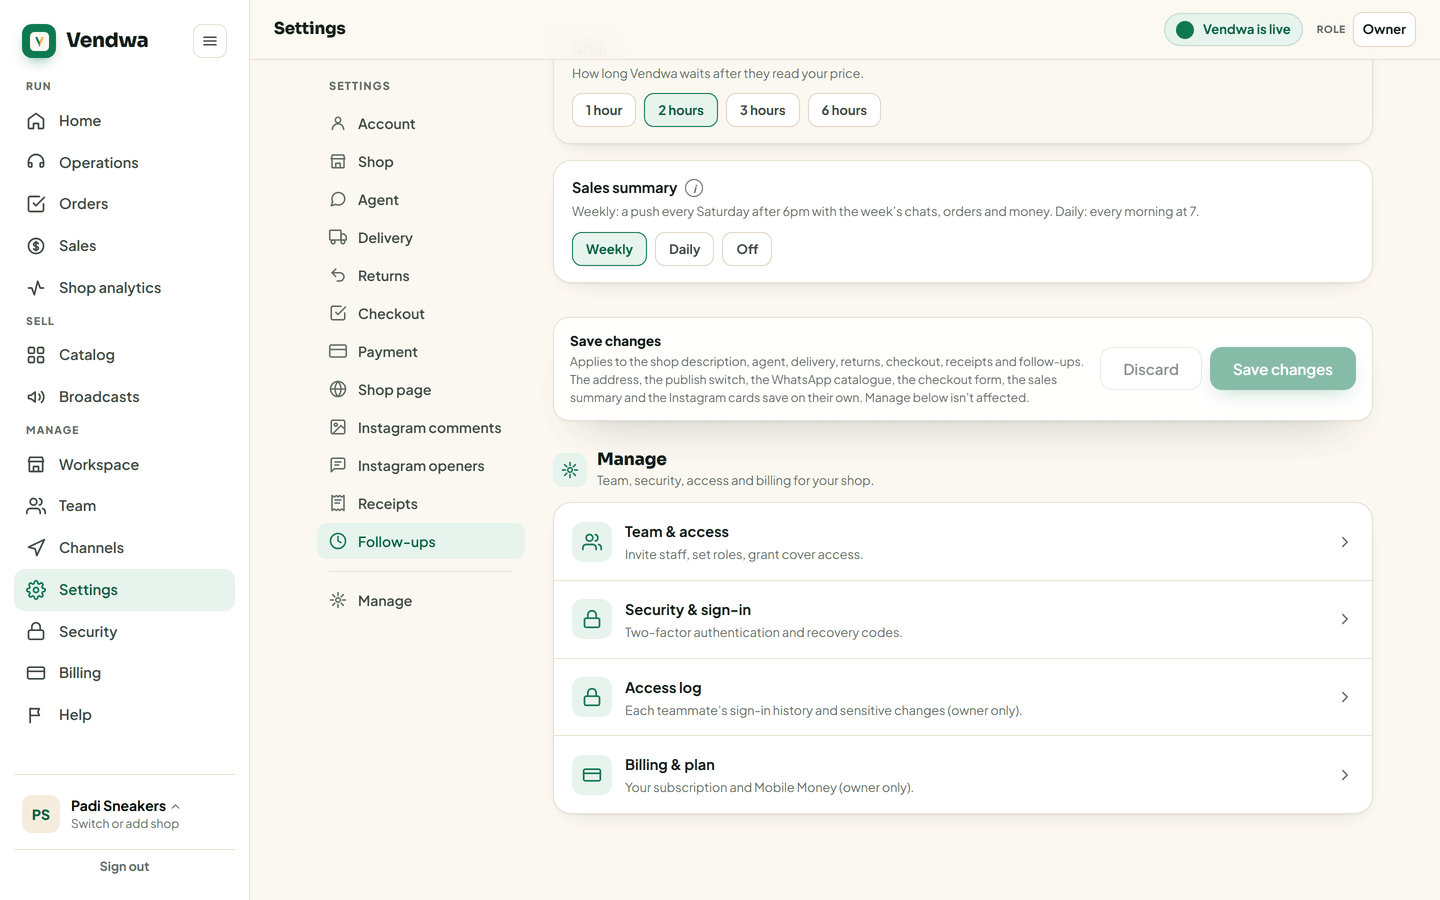
Task: Select Weekly sales summary
Action: (609, 249)
